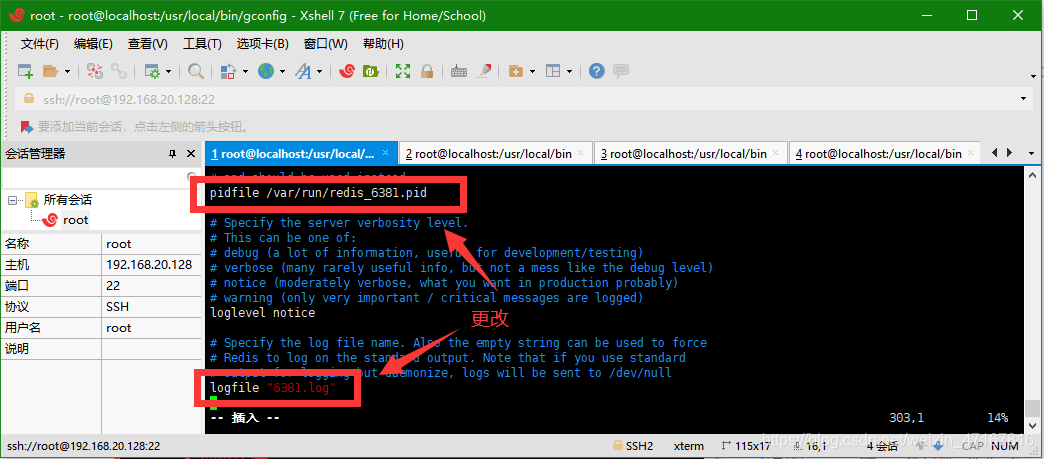This screenshot has height=459, width=1044.
Task: Open the tab list dropdown arrow
Action: (x=1029, y=153)
